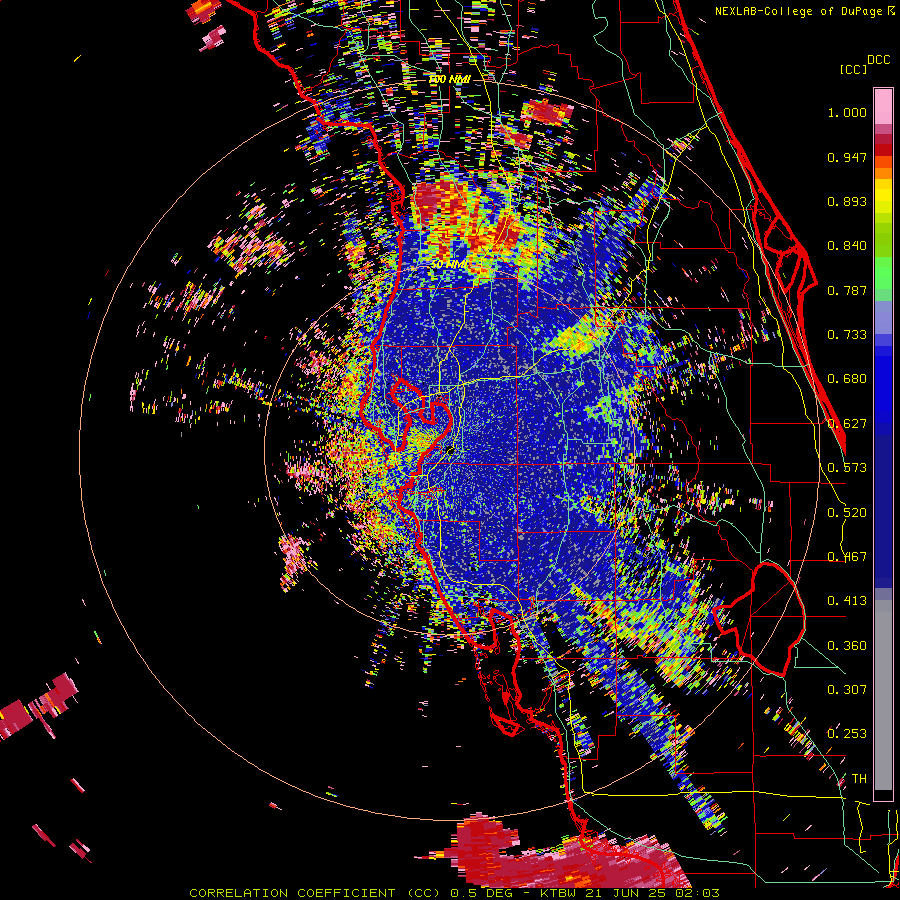
Task: Select the 0.627 scale value
Action: click(x=847, y=424)
